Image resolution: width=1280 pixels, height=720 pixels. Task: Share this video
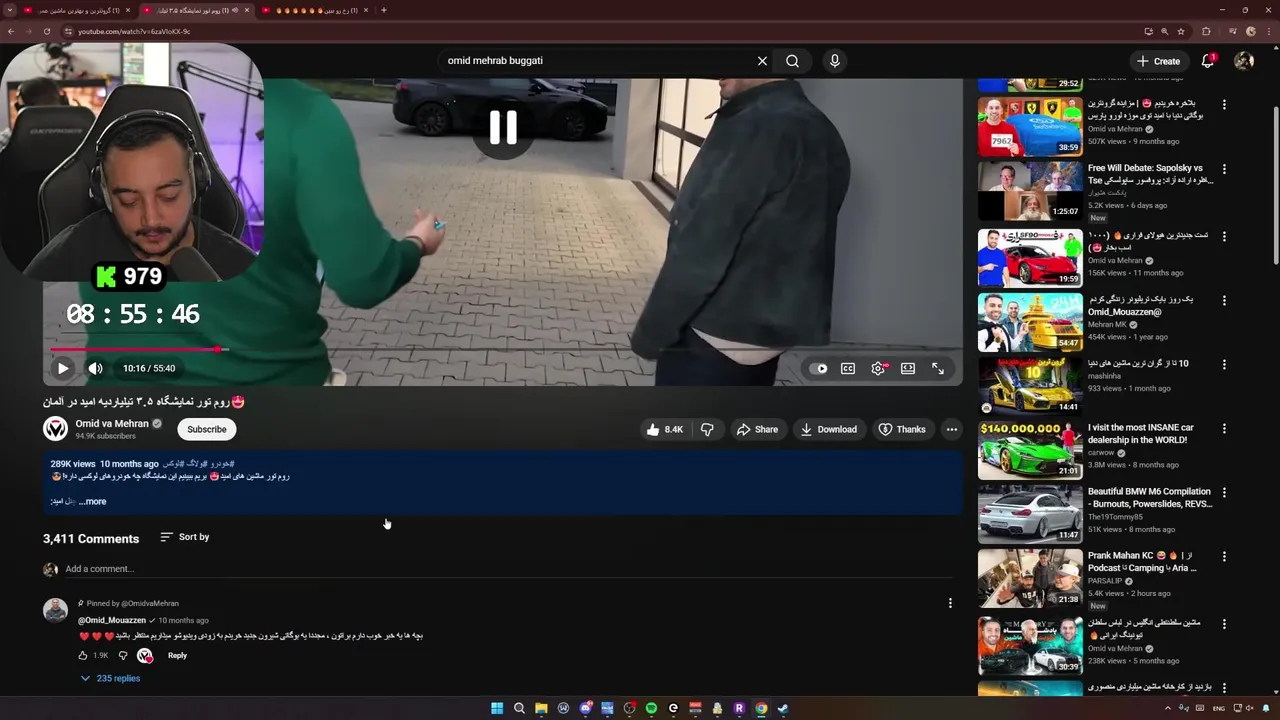click(x=757, y=429)
